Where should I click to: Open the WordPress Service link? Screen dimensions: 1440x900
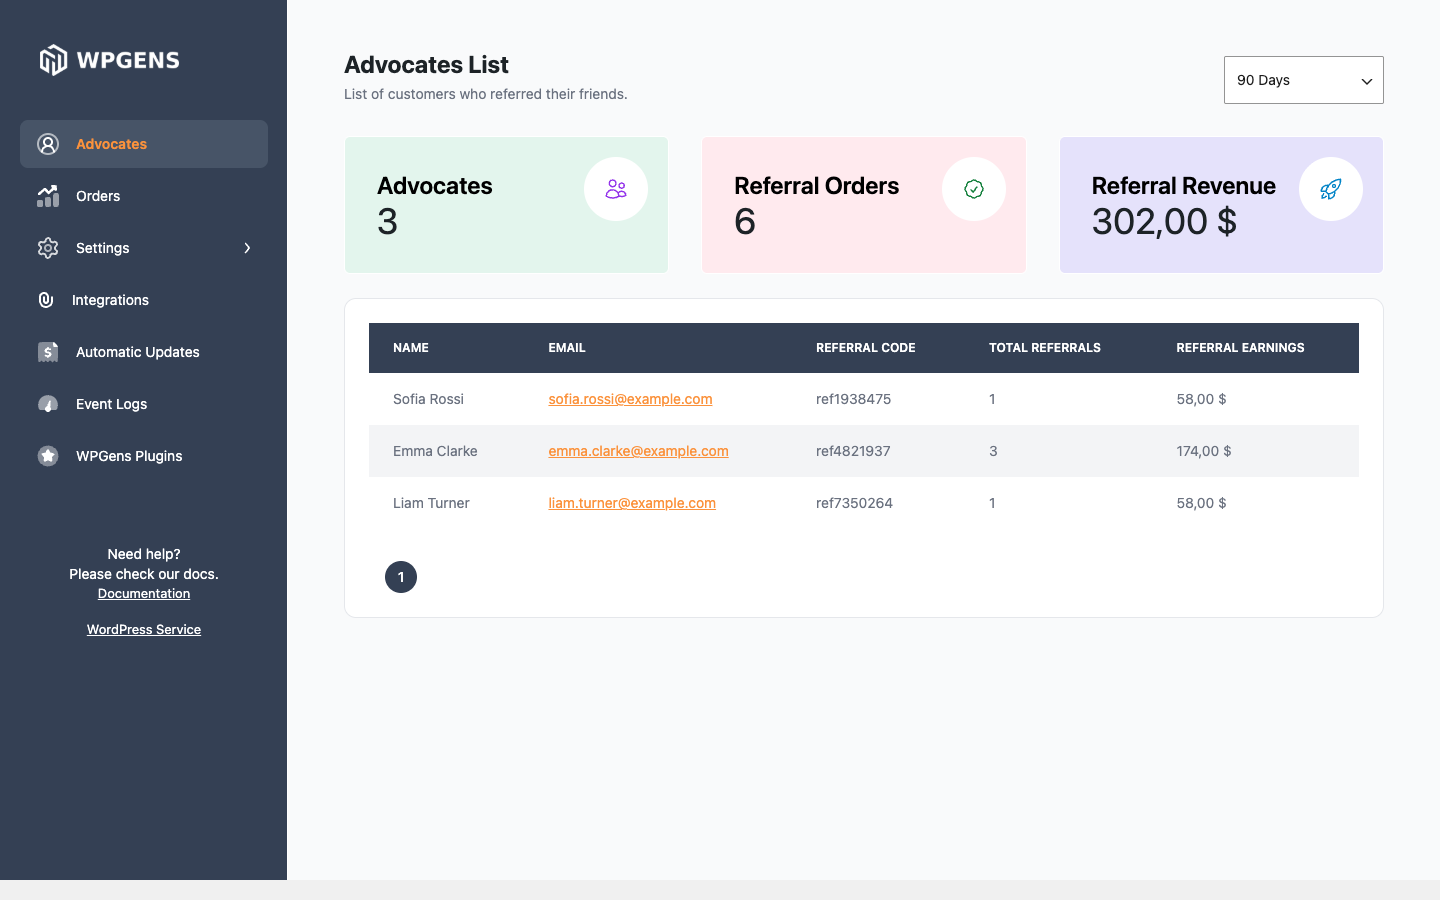click(144, 630)
